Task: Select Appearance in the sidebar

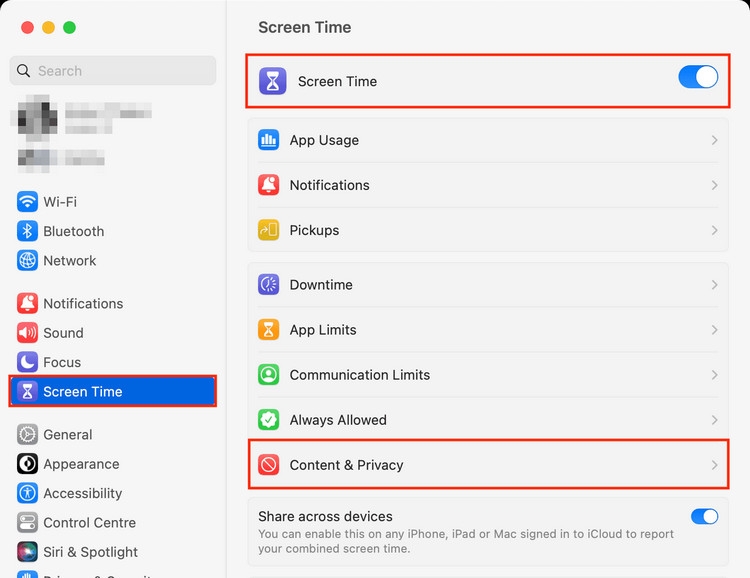Action: click(x=113, y=464)
